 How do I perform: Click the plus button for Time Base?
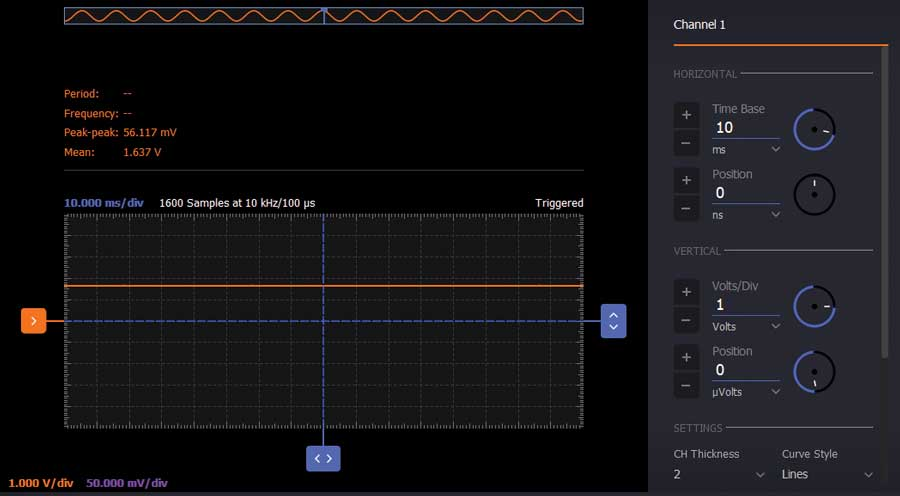point(686,115)
